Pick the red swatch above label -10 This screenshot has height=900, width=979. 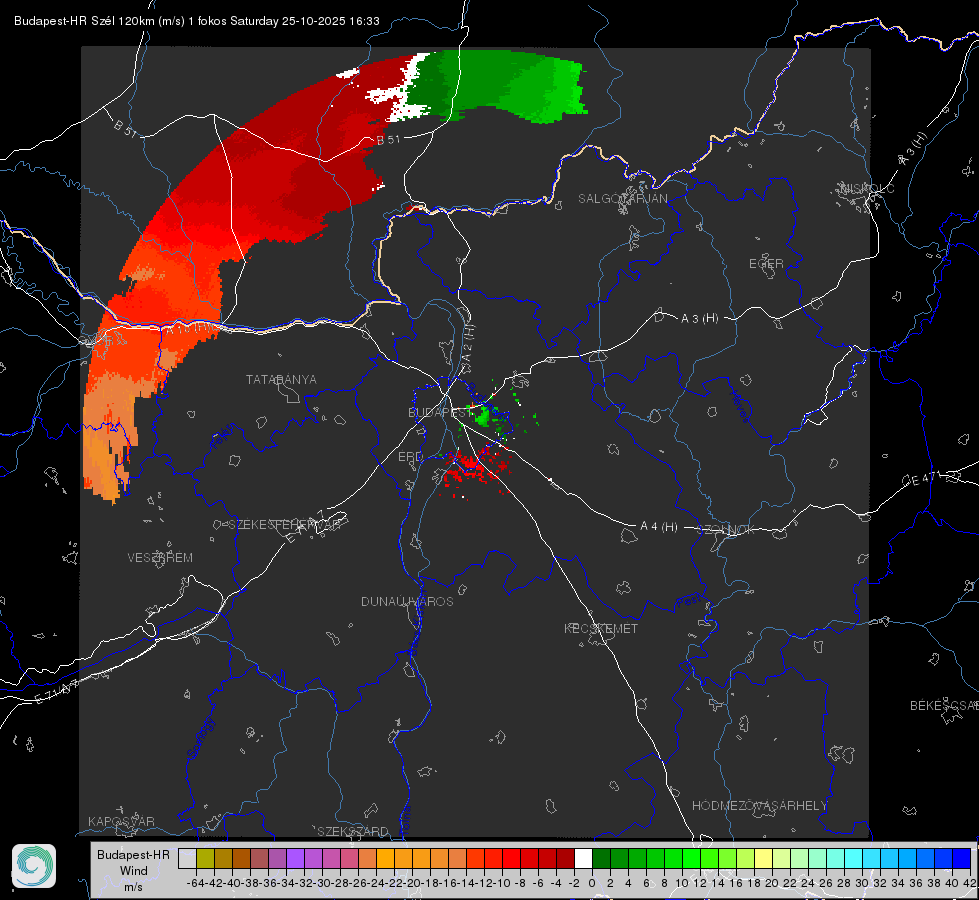511,858
